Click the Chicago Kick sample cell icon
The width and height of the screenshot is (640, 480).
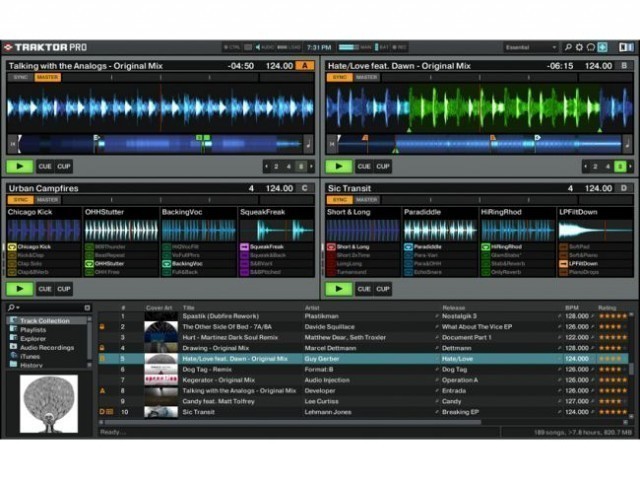pos(12,247)
